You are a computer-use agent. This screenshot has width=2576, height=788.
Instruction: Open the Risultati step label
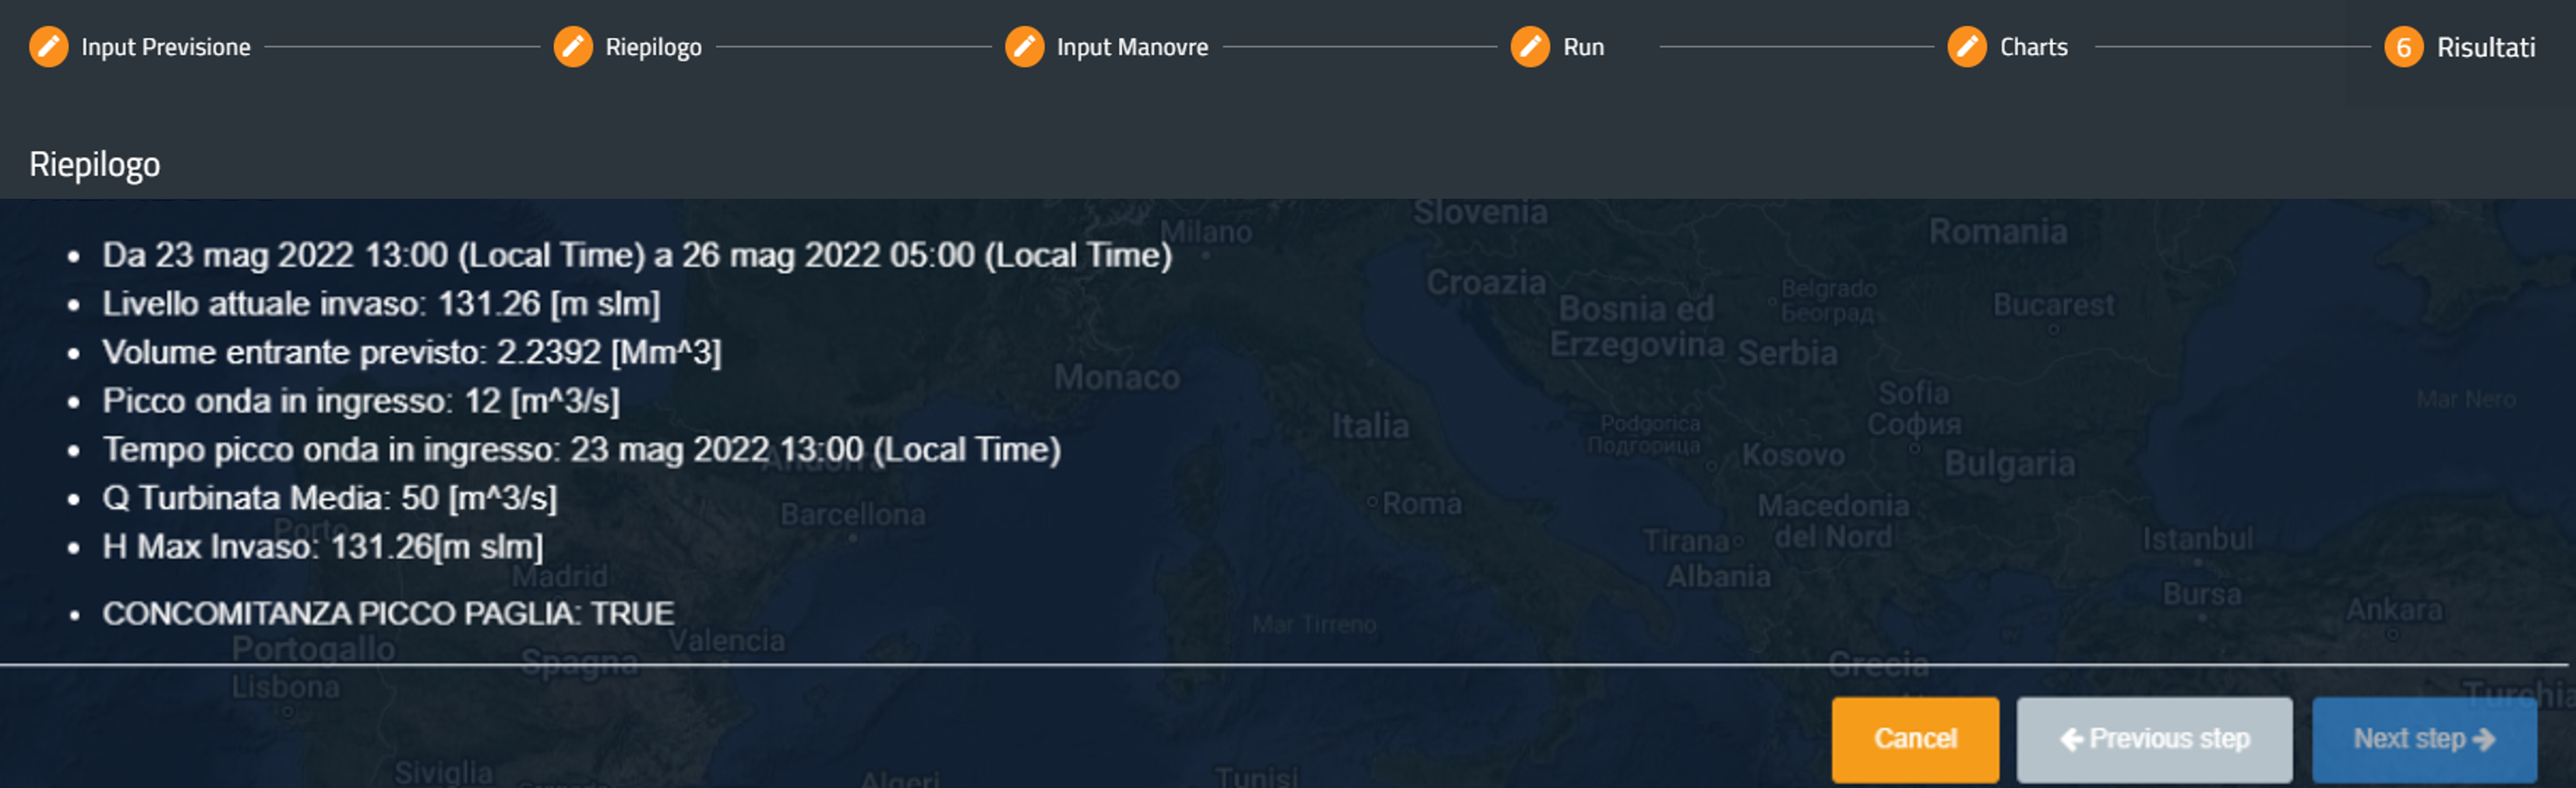(2485, 47)
